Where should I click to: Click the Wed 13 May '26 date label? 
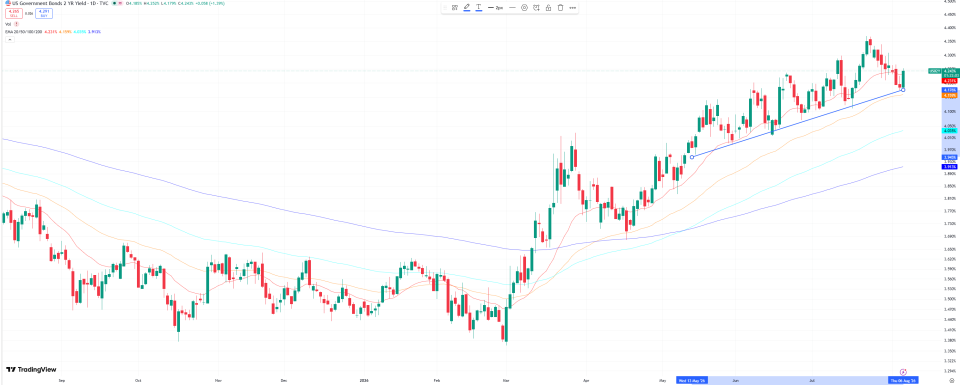tap(692, 381)
